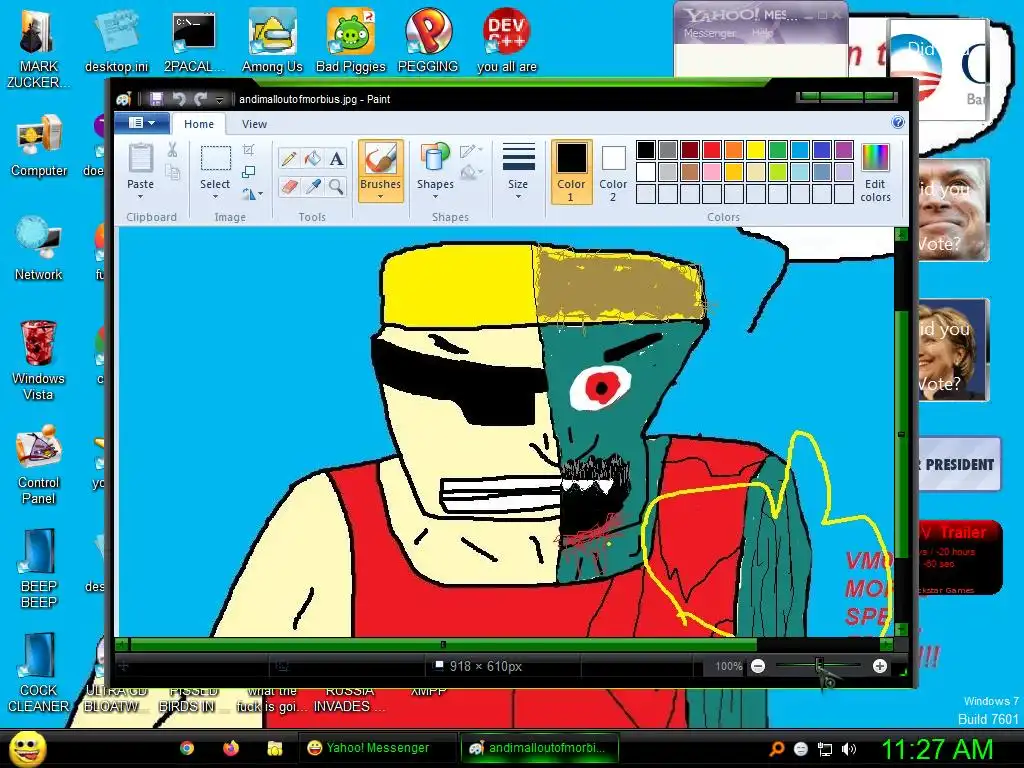Click the horizontal scrollbar of Paint canvas
Screen dimensions: 1024x768
444,645
